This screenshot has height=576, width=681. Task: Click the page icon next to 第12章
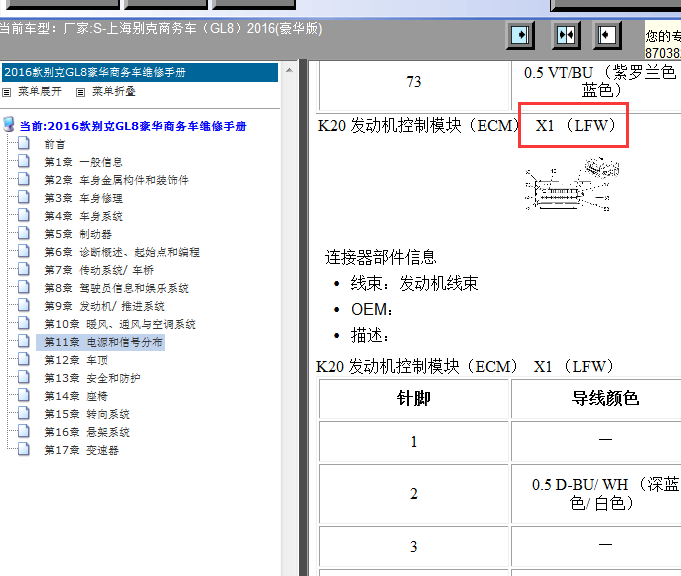(x=24, y=359)
